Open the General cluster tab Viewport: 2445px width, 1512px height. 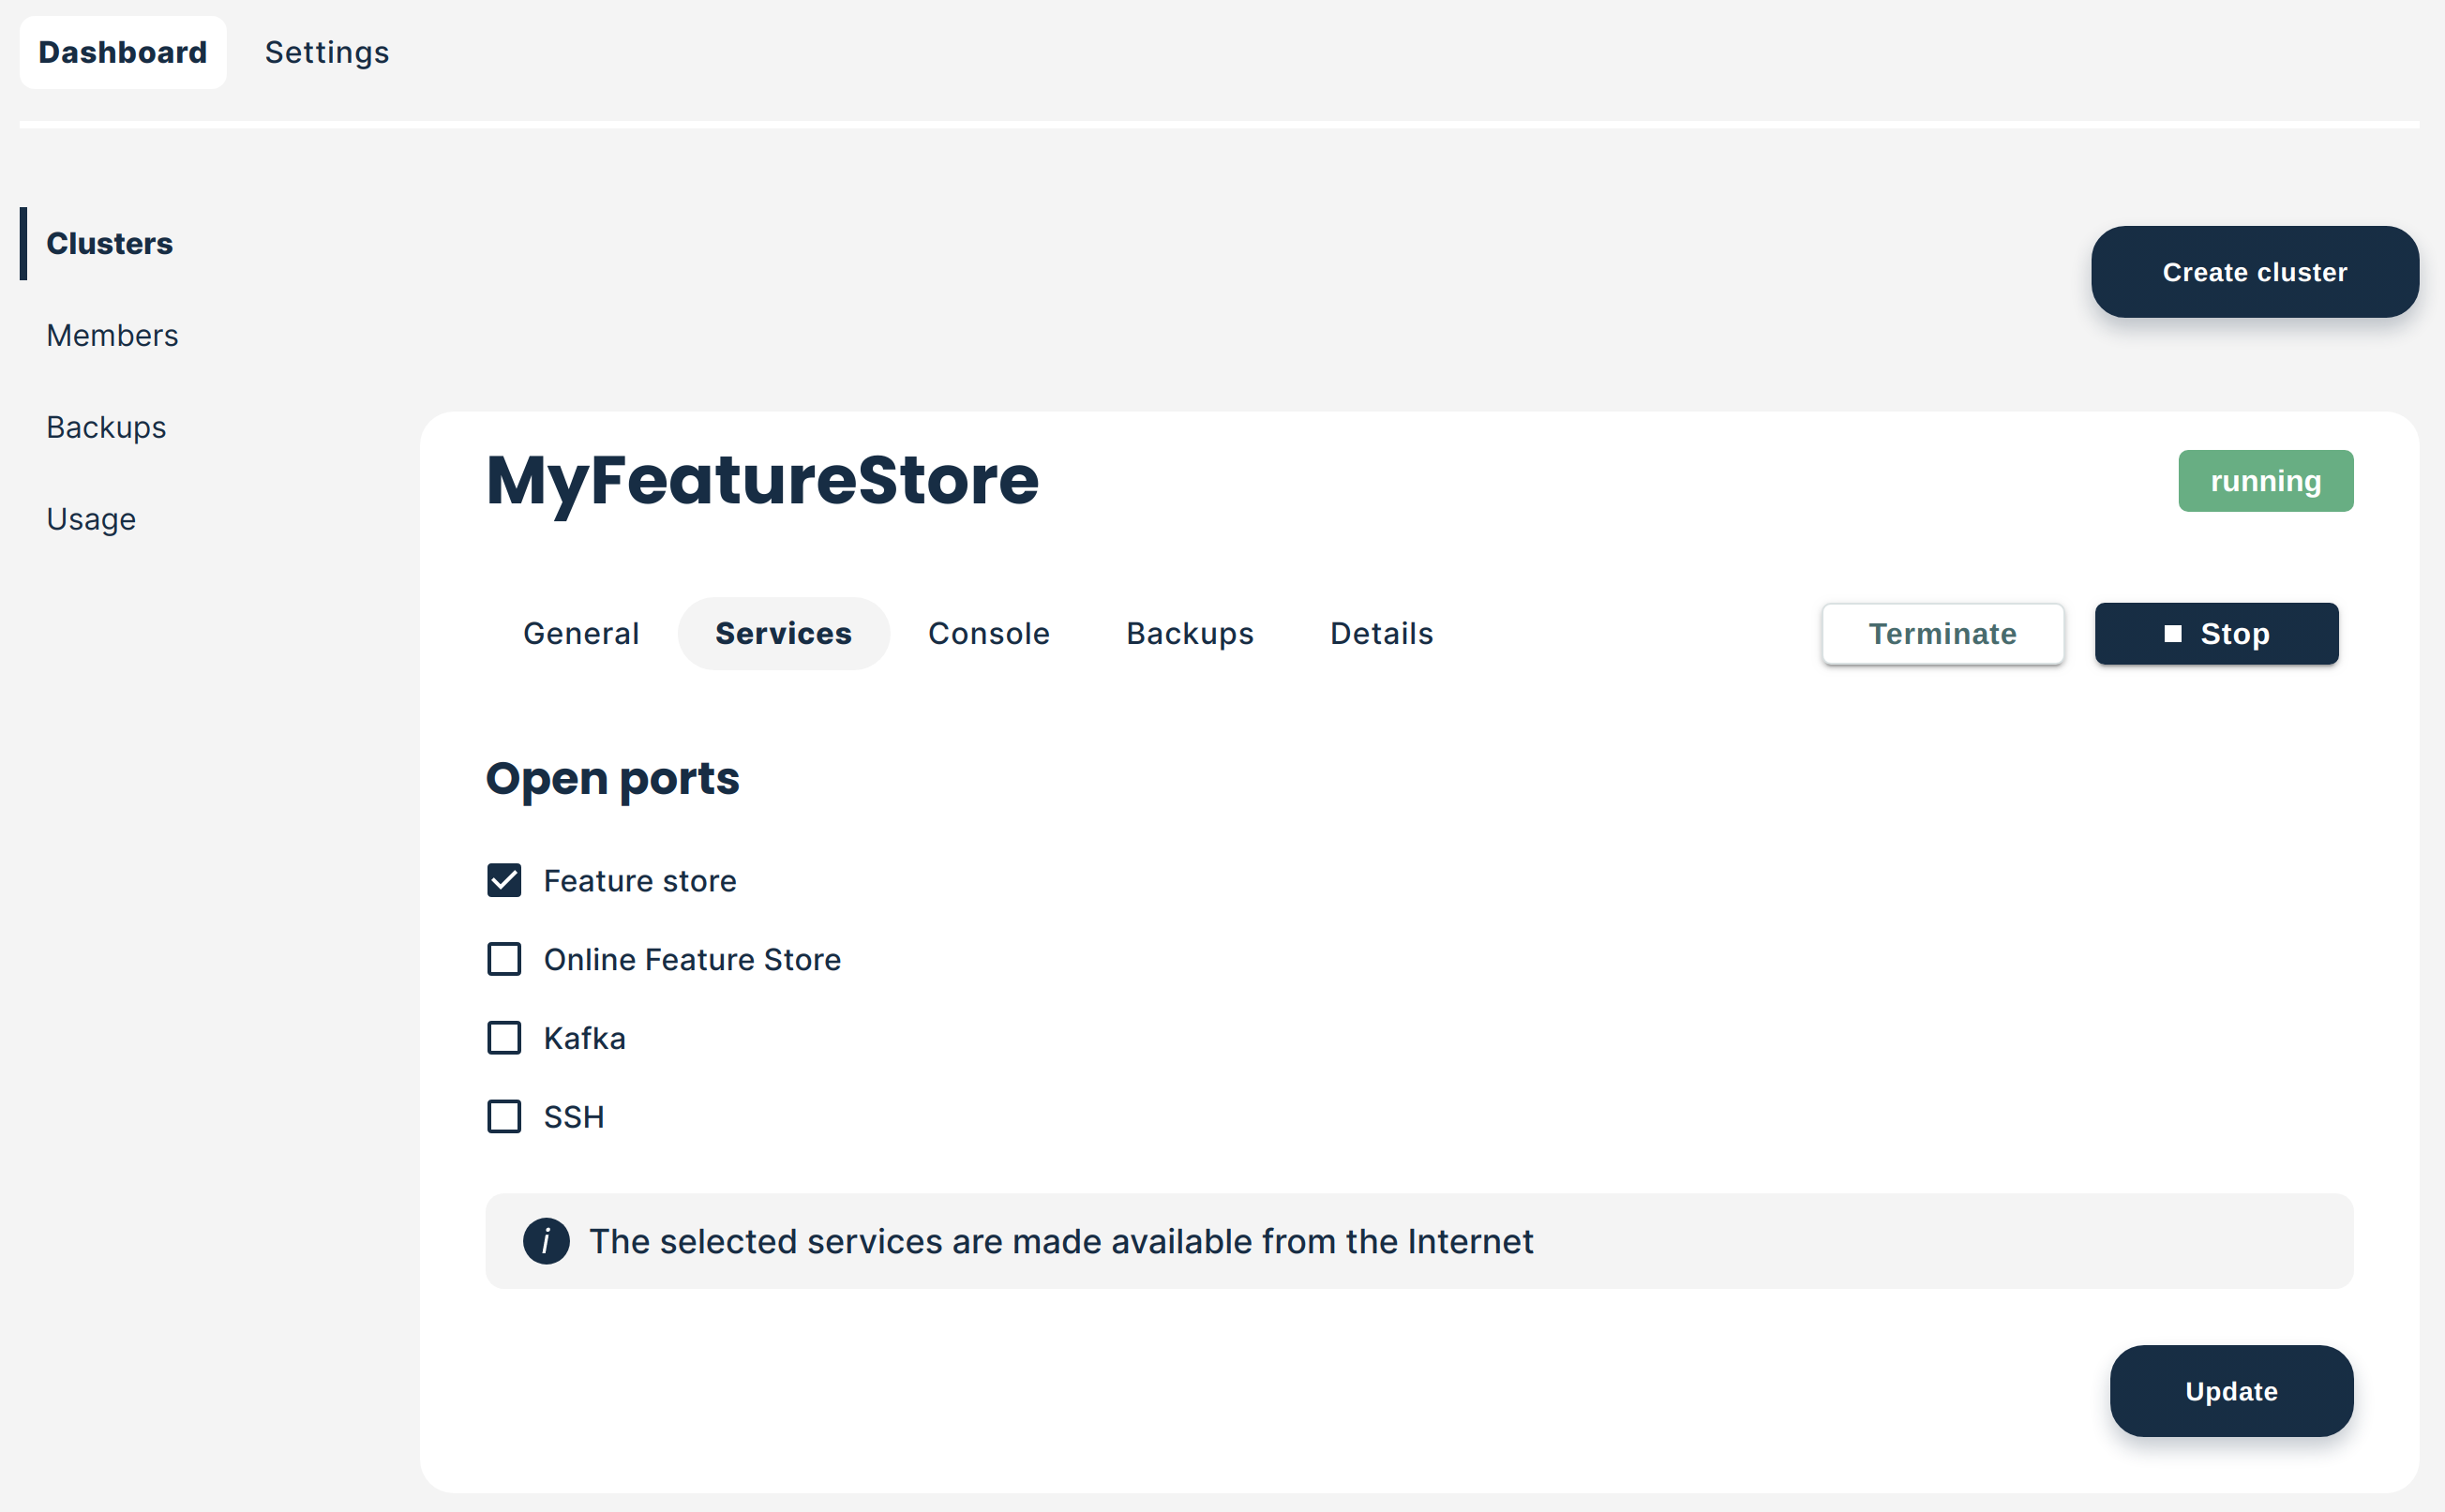(x=581, y=634)
